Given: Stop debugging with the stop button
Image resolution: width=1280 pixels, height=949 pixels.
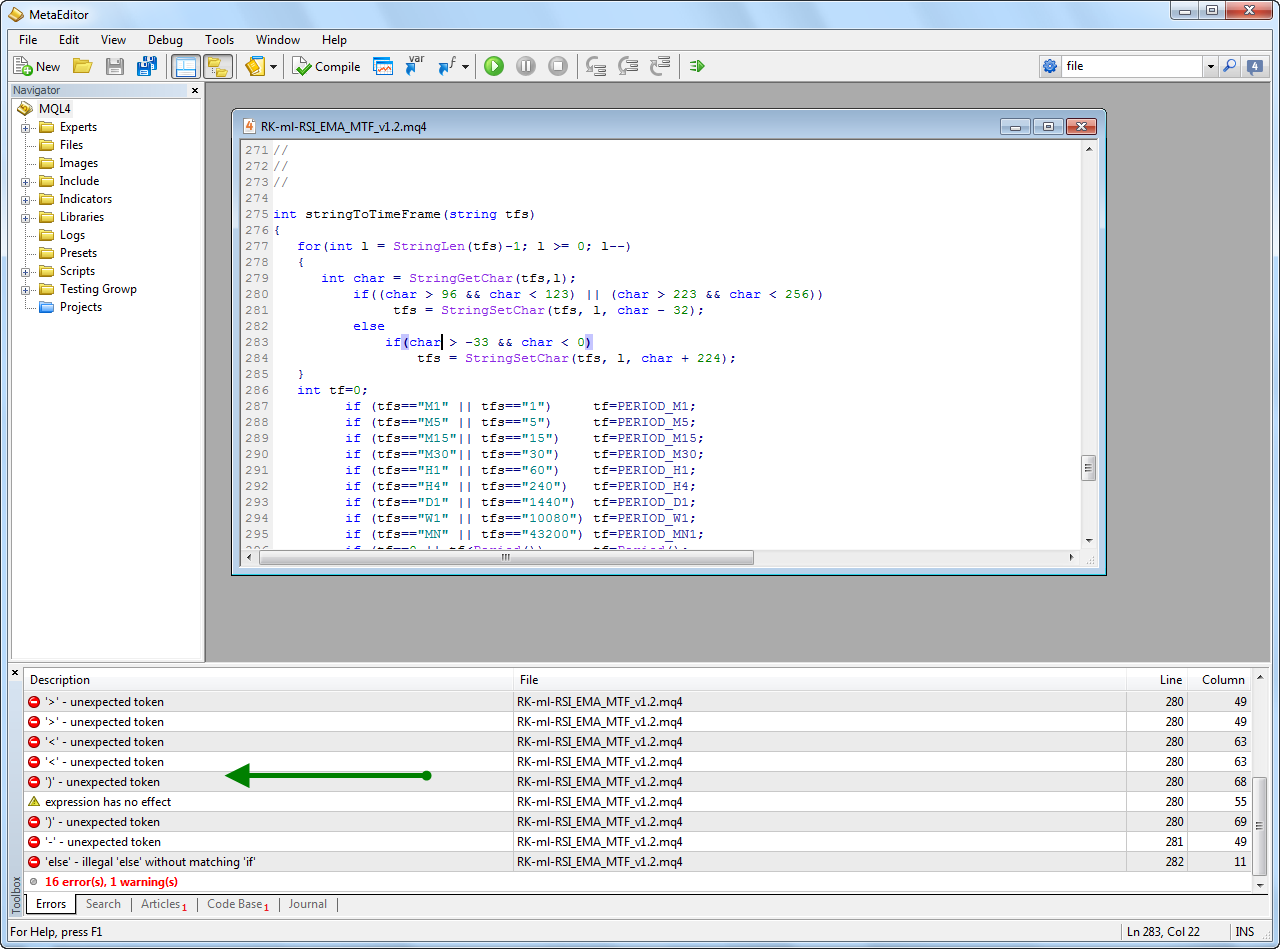Looking at the screenshot, I should tap(558, 66).
